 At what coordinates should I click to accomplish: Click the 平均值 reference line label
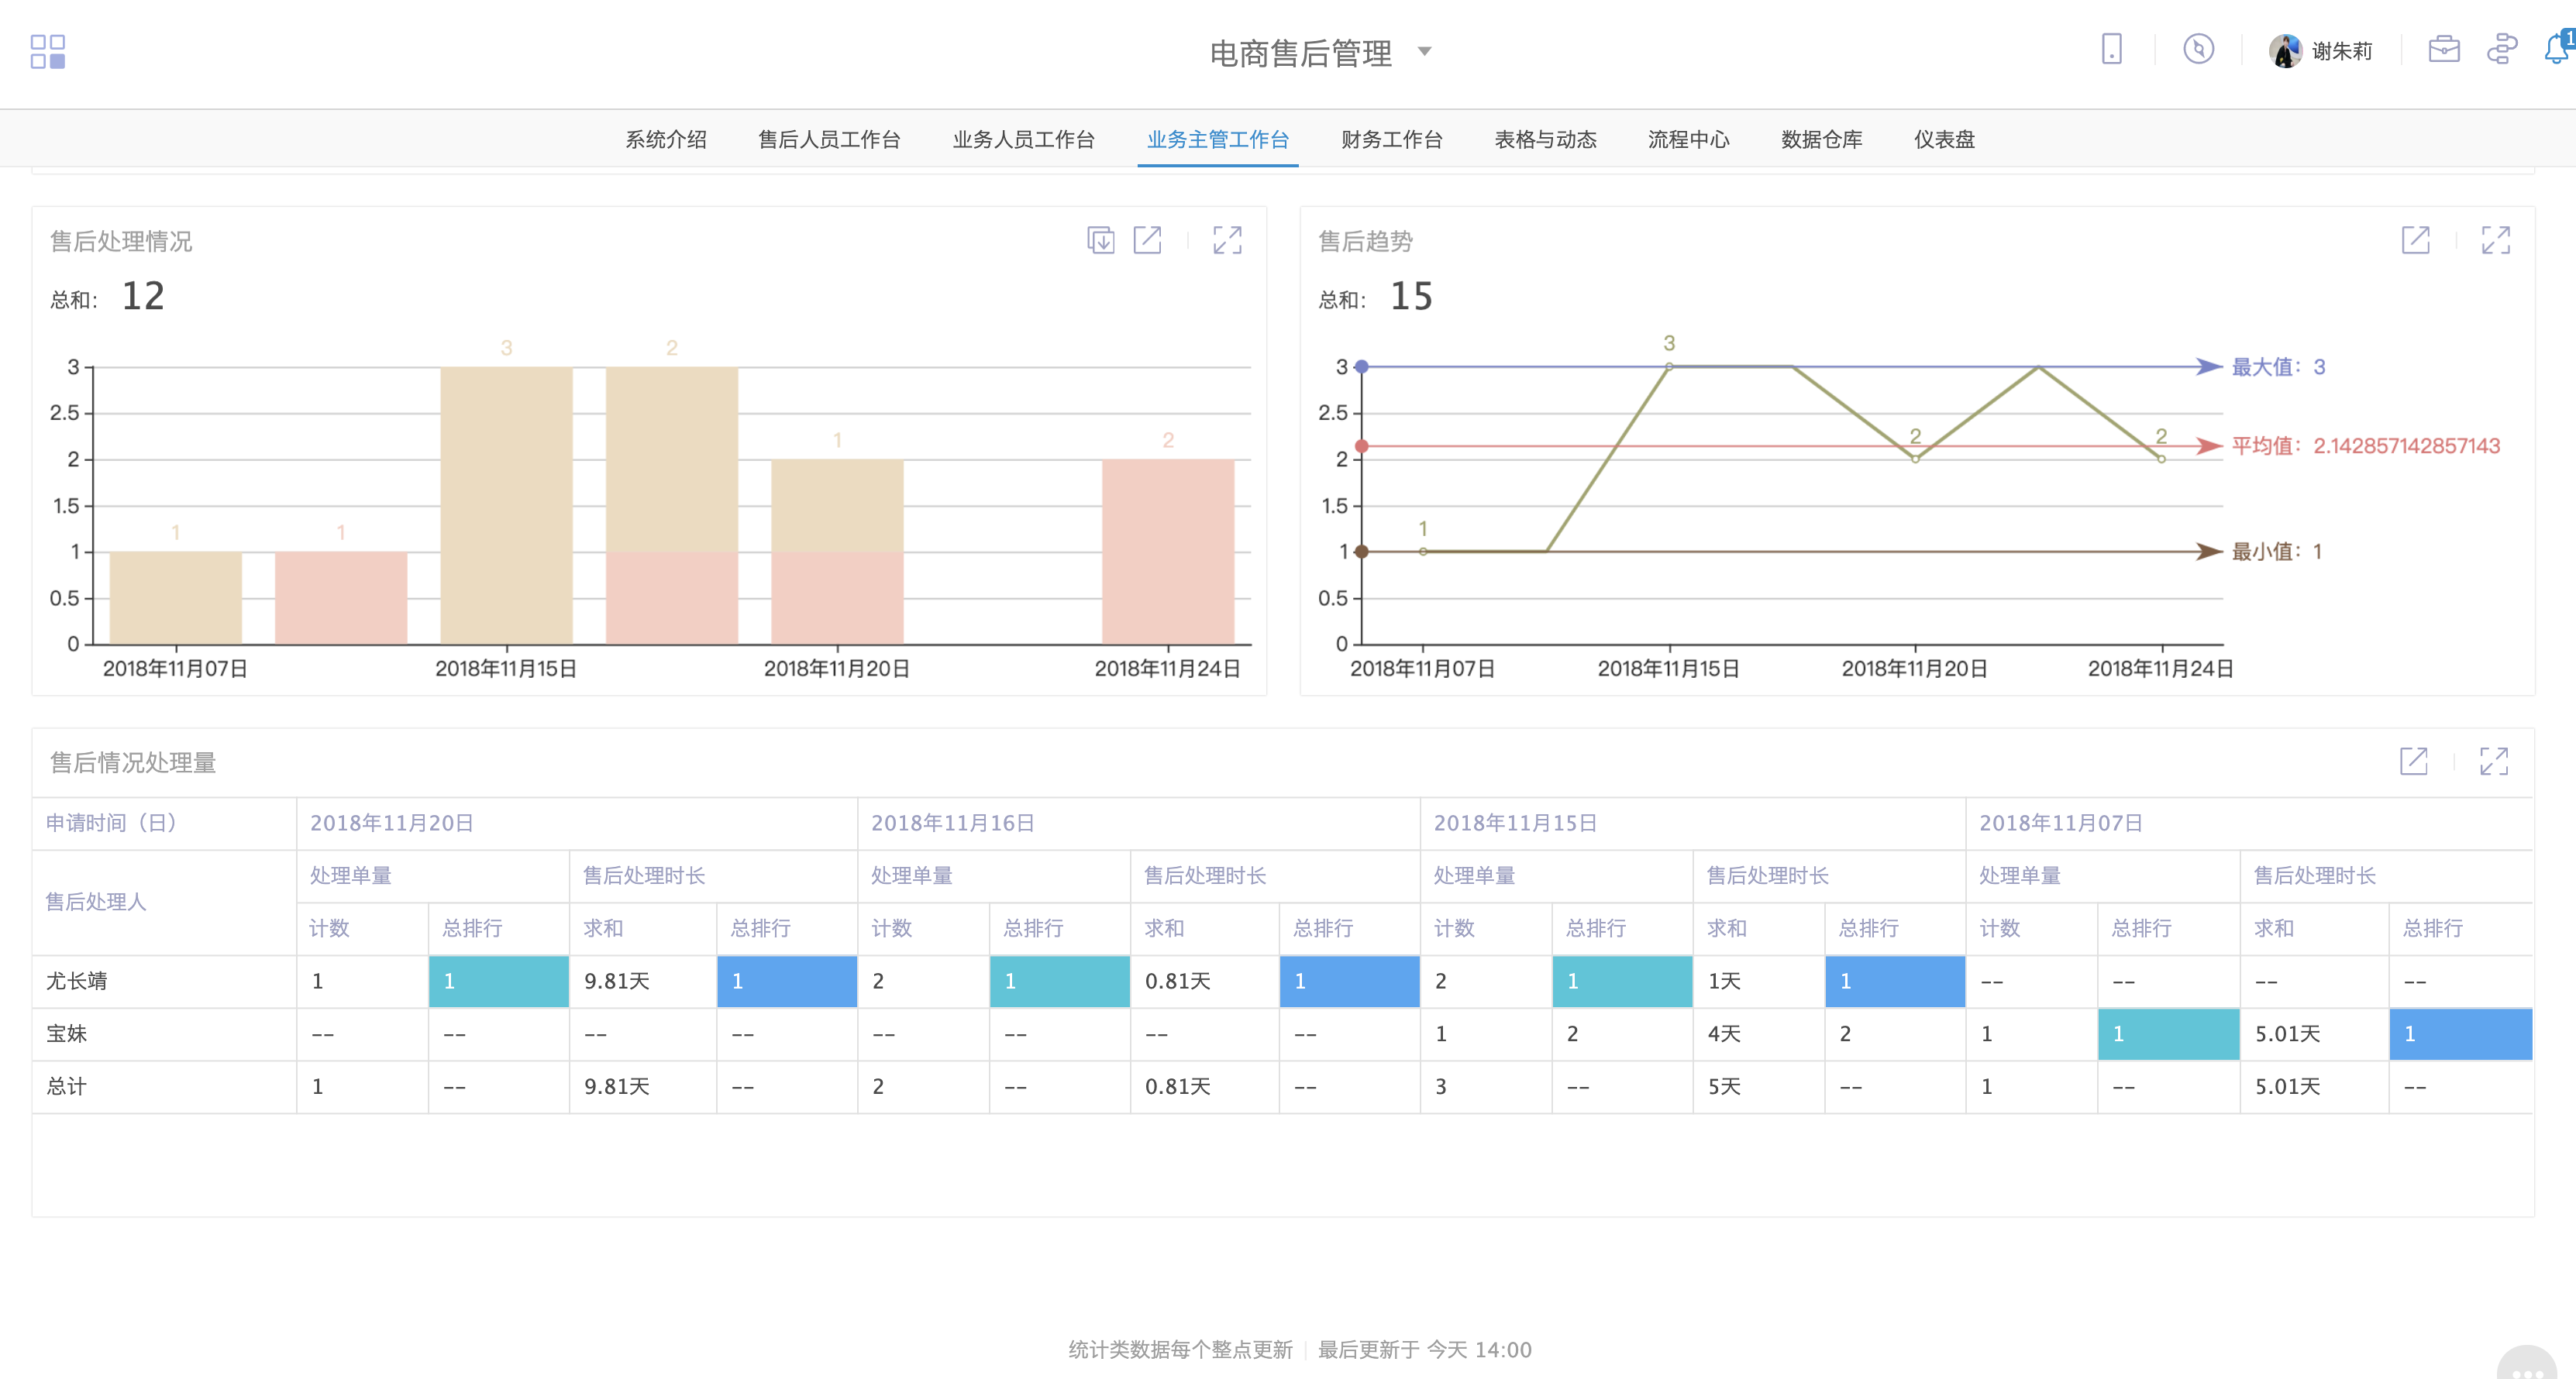point(2365,446)
